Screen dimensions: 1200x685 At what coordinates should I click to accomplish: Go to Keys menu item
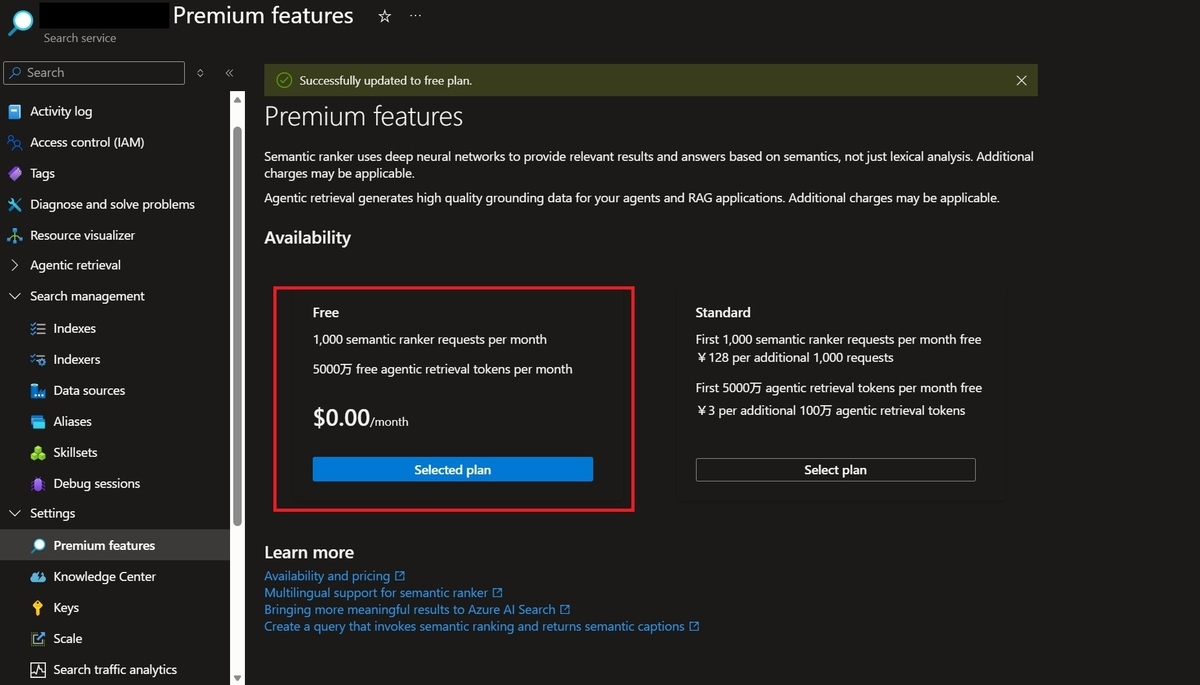(x=66, y=608)
